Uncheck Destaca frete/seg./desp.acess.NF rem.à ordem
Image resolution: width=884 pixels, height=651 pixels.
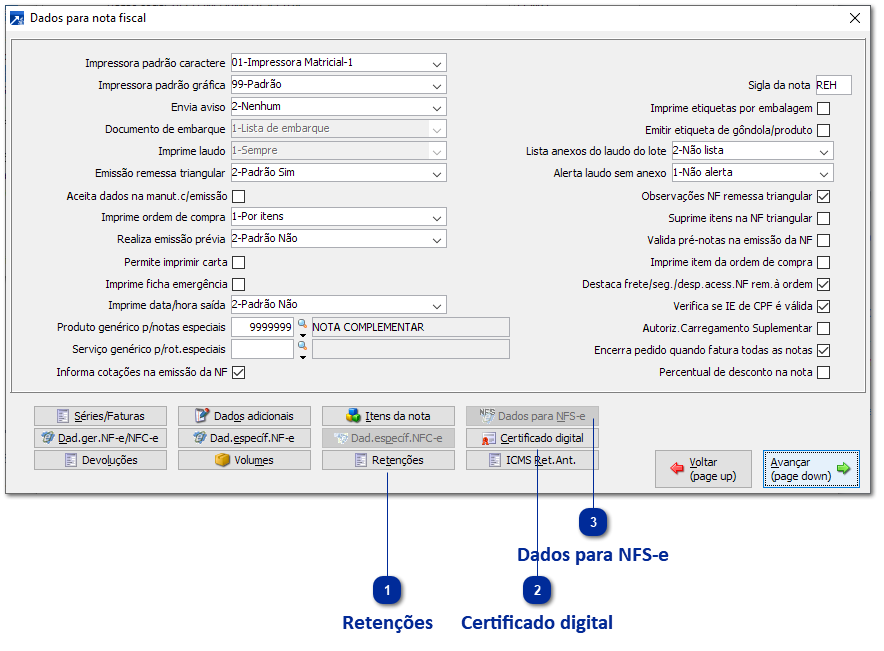point(823,284)
